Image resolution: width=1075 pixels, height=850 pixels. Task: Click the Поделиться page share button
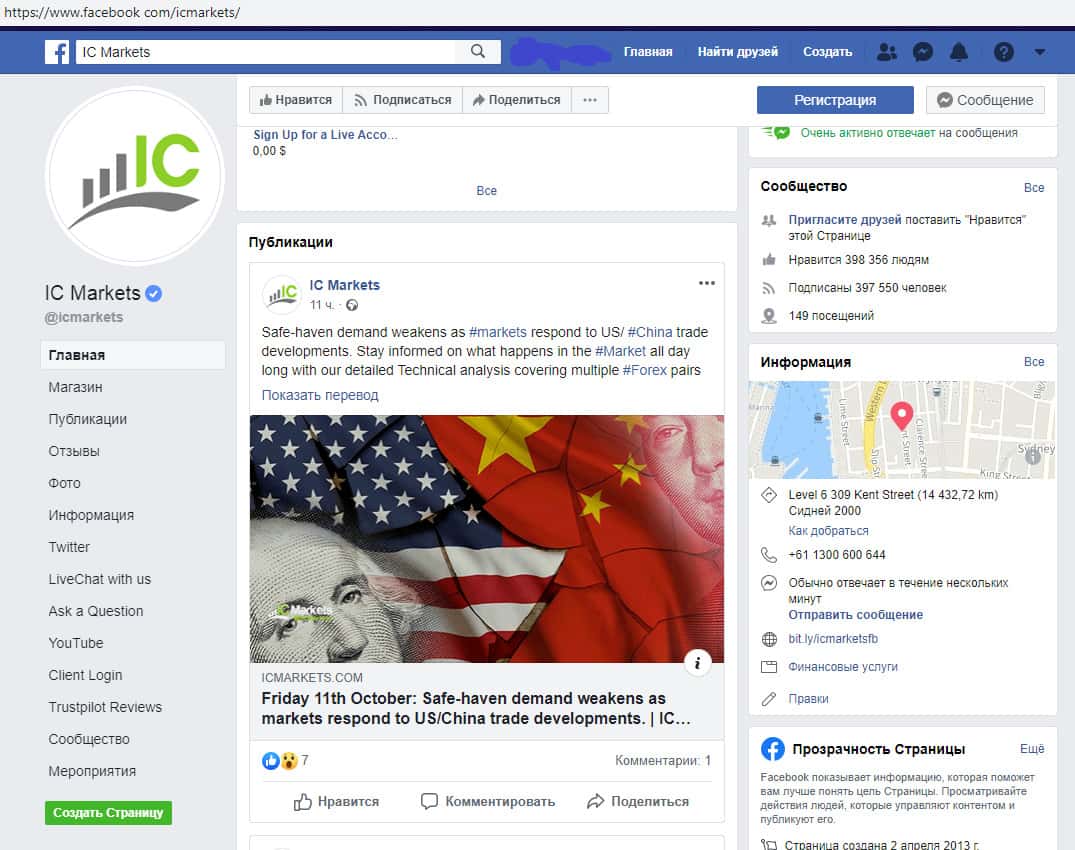click(x=517, y=100)
